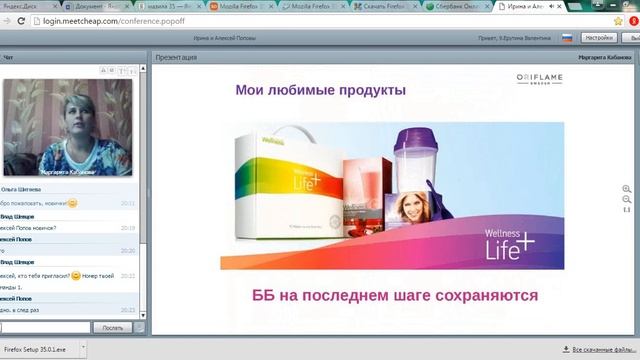Click presenter name Маргарита Кабанова in header
640x360 pixels.
point(604,58)
